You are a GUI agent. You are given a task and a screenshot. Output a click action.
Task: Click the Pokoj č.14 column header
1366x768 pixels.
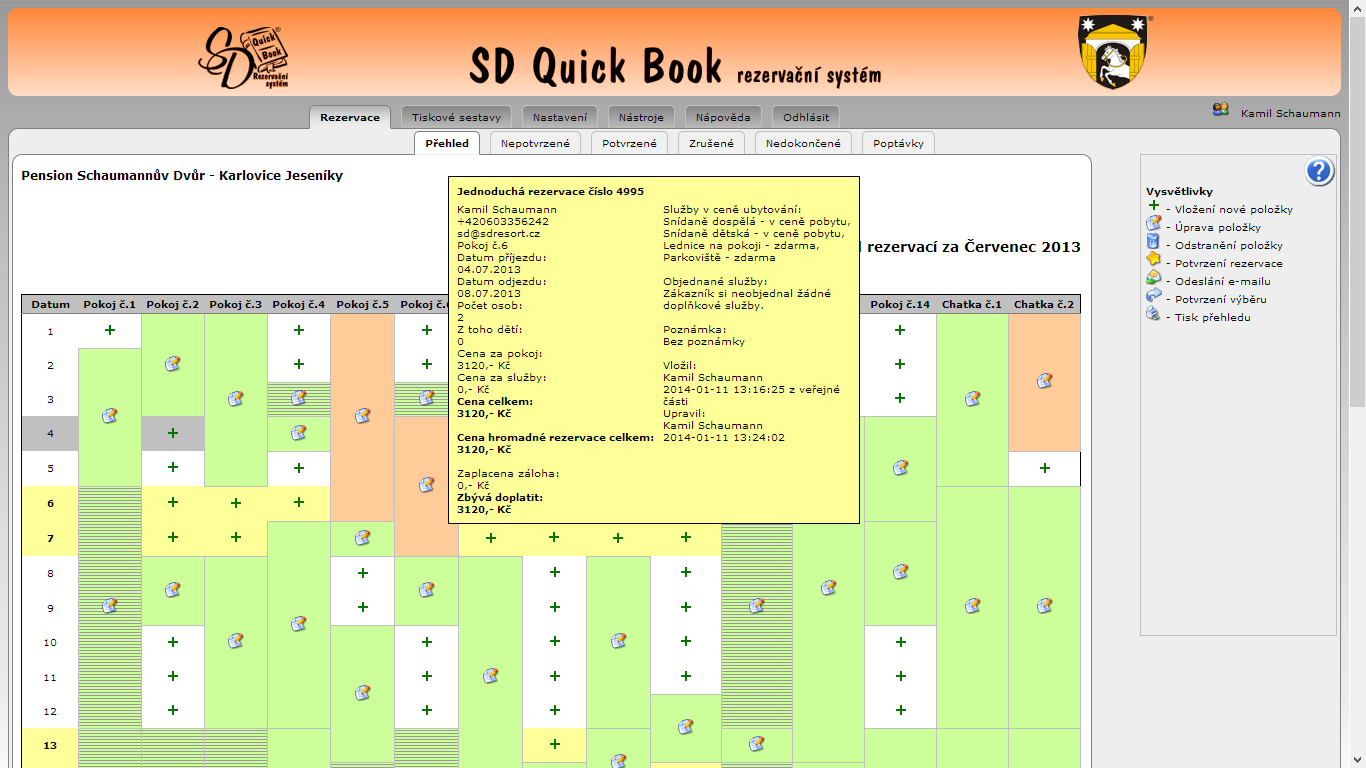tap(900, 305)
